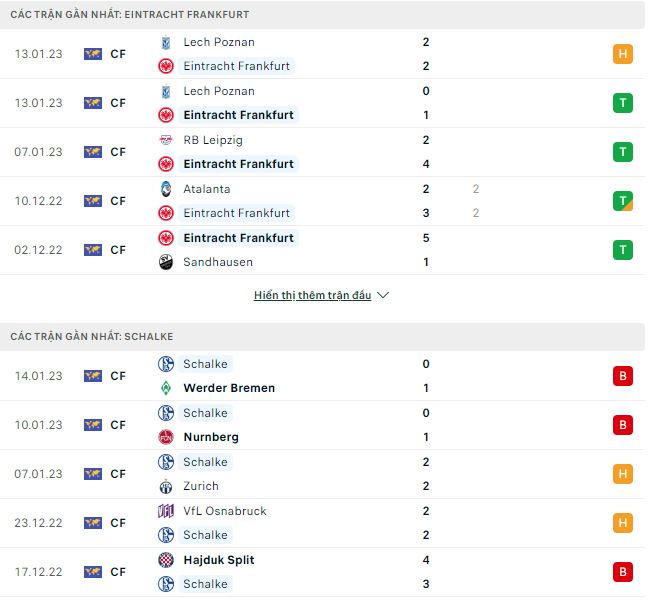Image resolution: width=649 pixels, height=600 pixels.
Task: Click the red B badge for Hajduk Split match
Action: click(623, 572)
